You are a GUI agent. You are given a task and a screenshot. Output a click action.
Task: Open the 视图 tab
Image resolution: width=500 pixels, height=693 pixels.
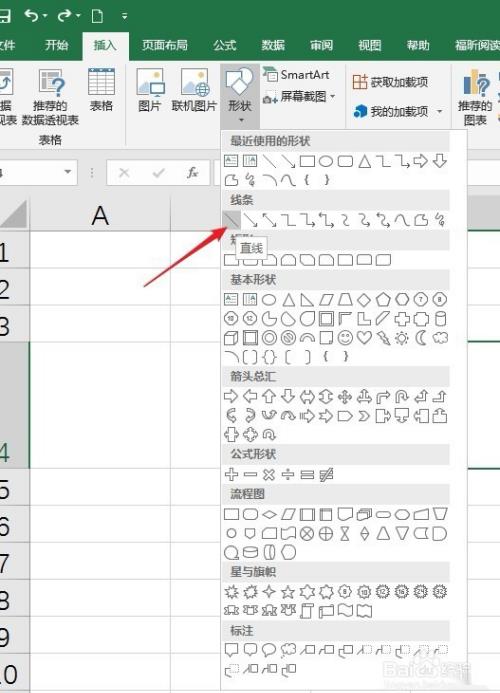[x=370, y=45]
